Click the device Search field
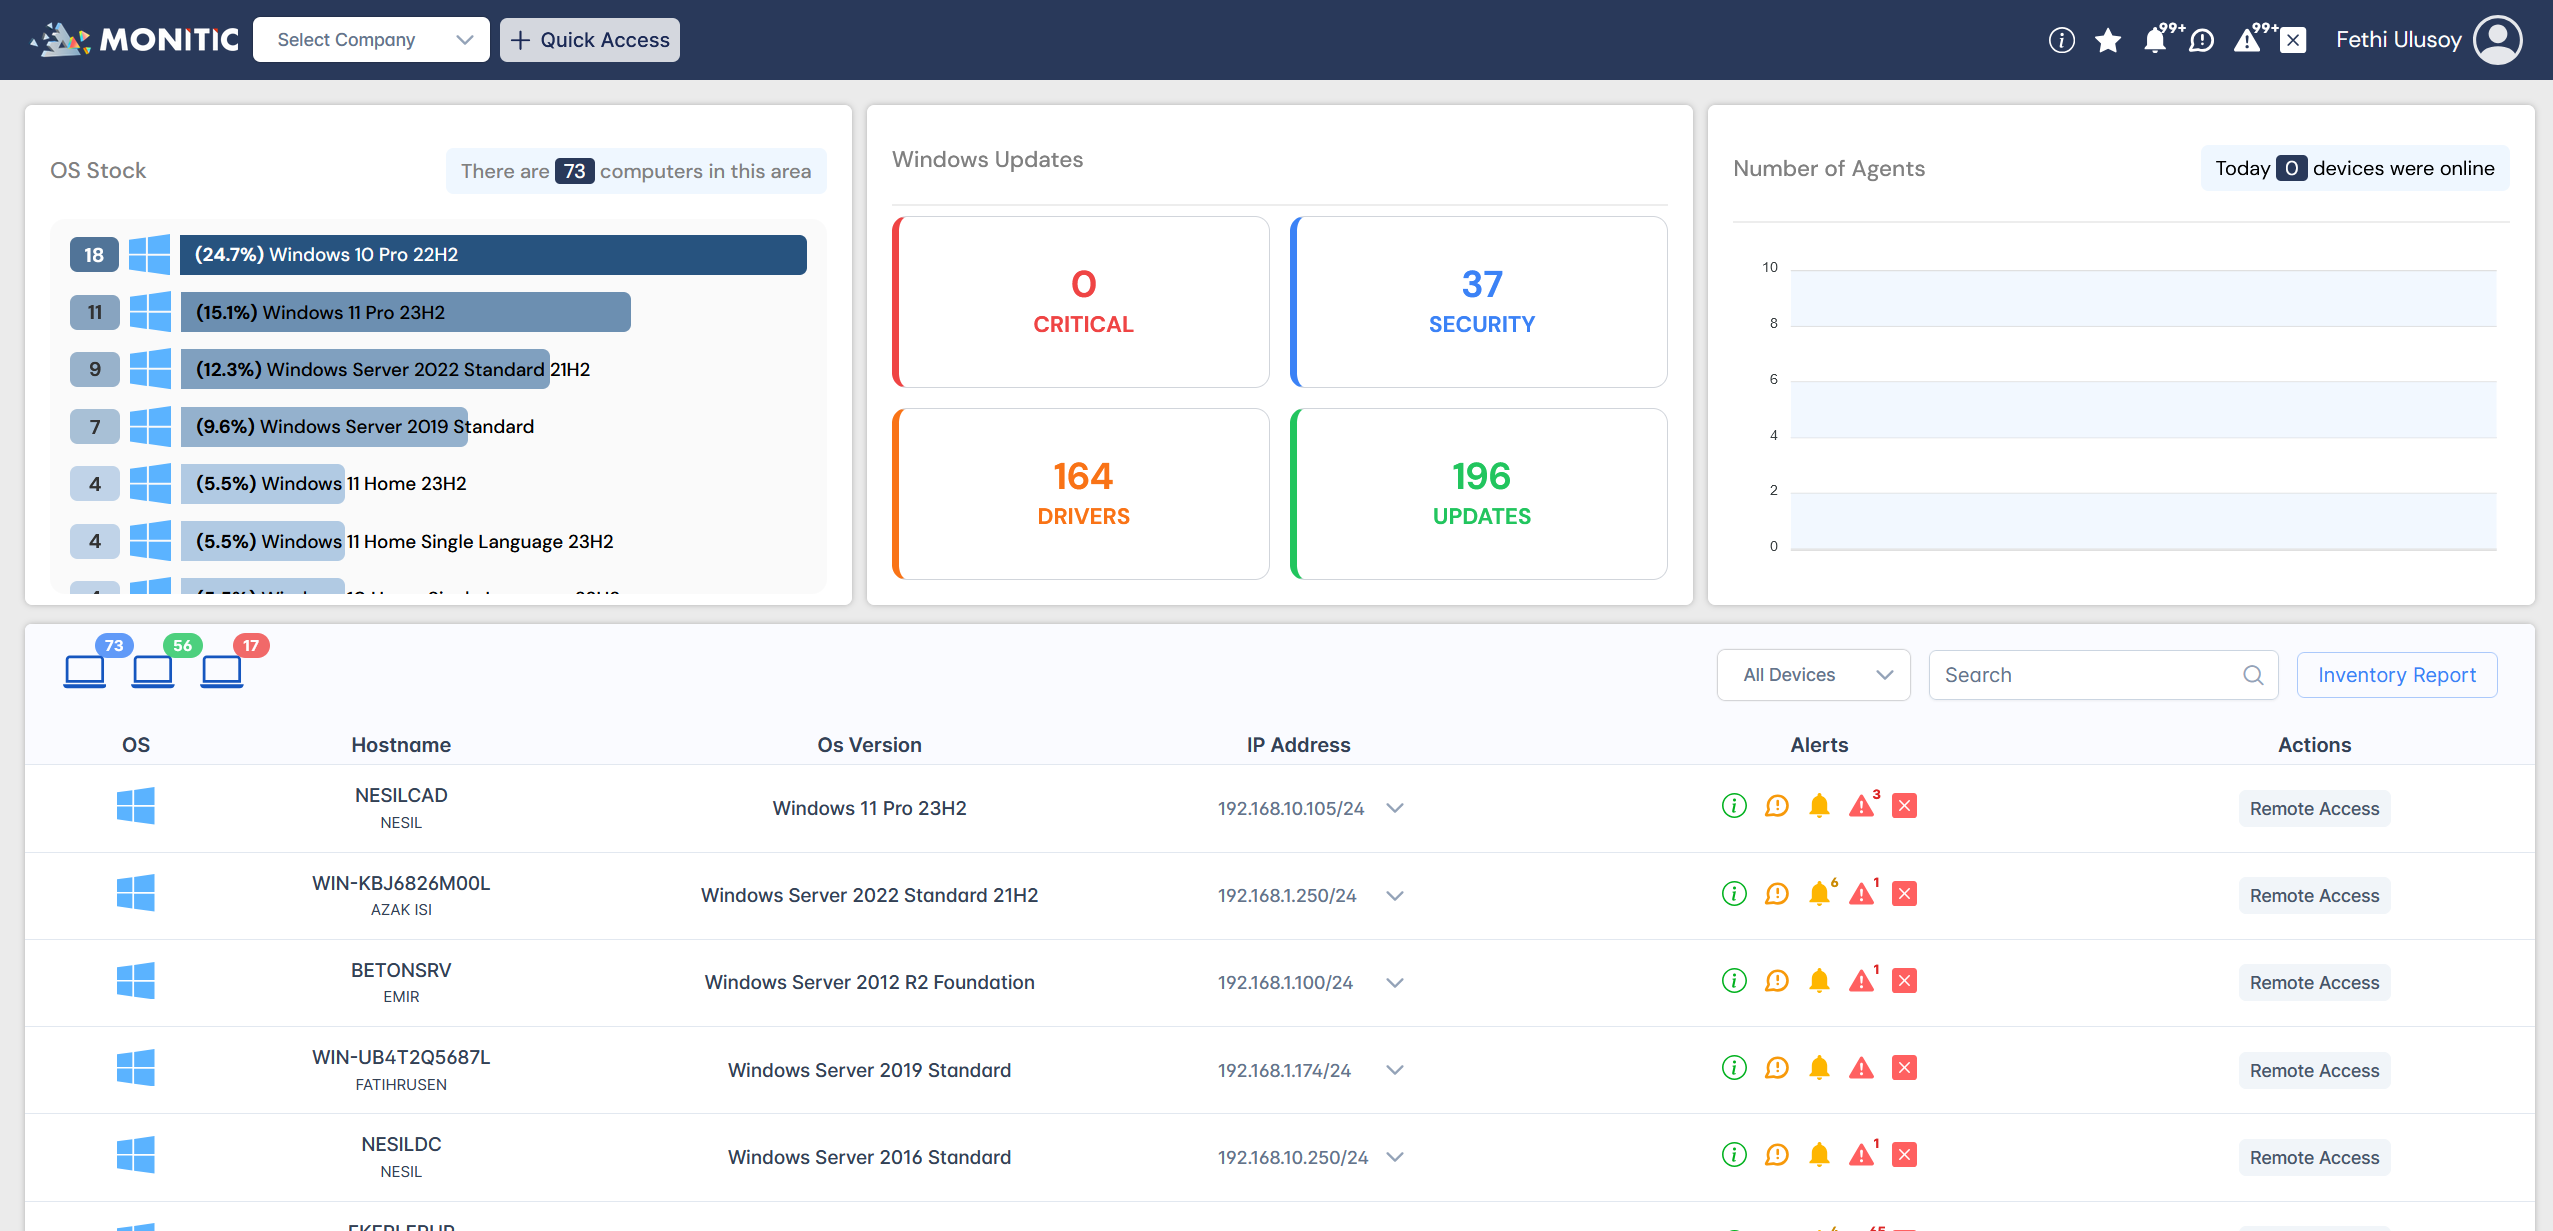Screen dimensions: 2553x1231 pos(2090,675)
